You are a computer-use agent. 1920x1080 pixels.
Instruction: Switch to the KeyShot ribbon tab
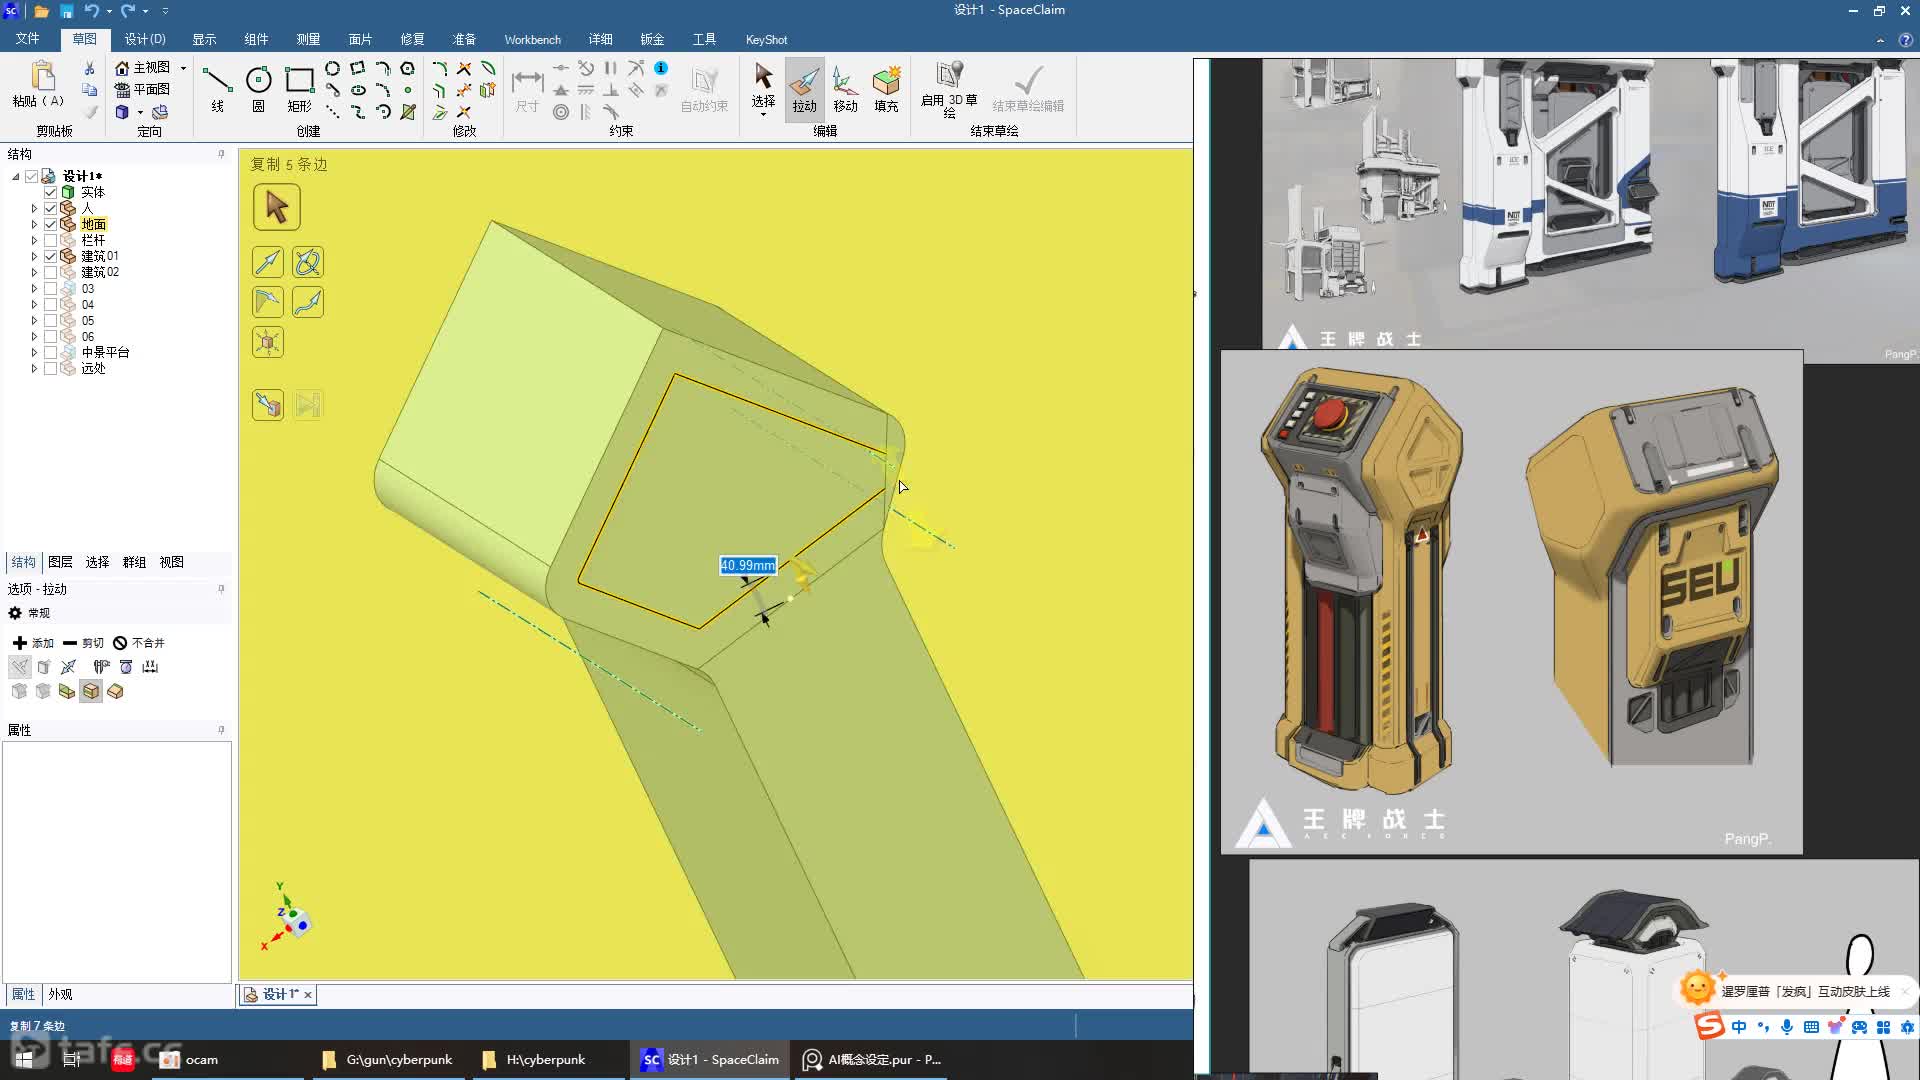click(x=766, y=39)
